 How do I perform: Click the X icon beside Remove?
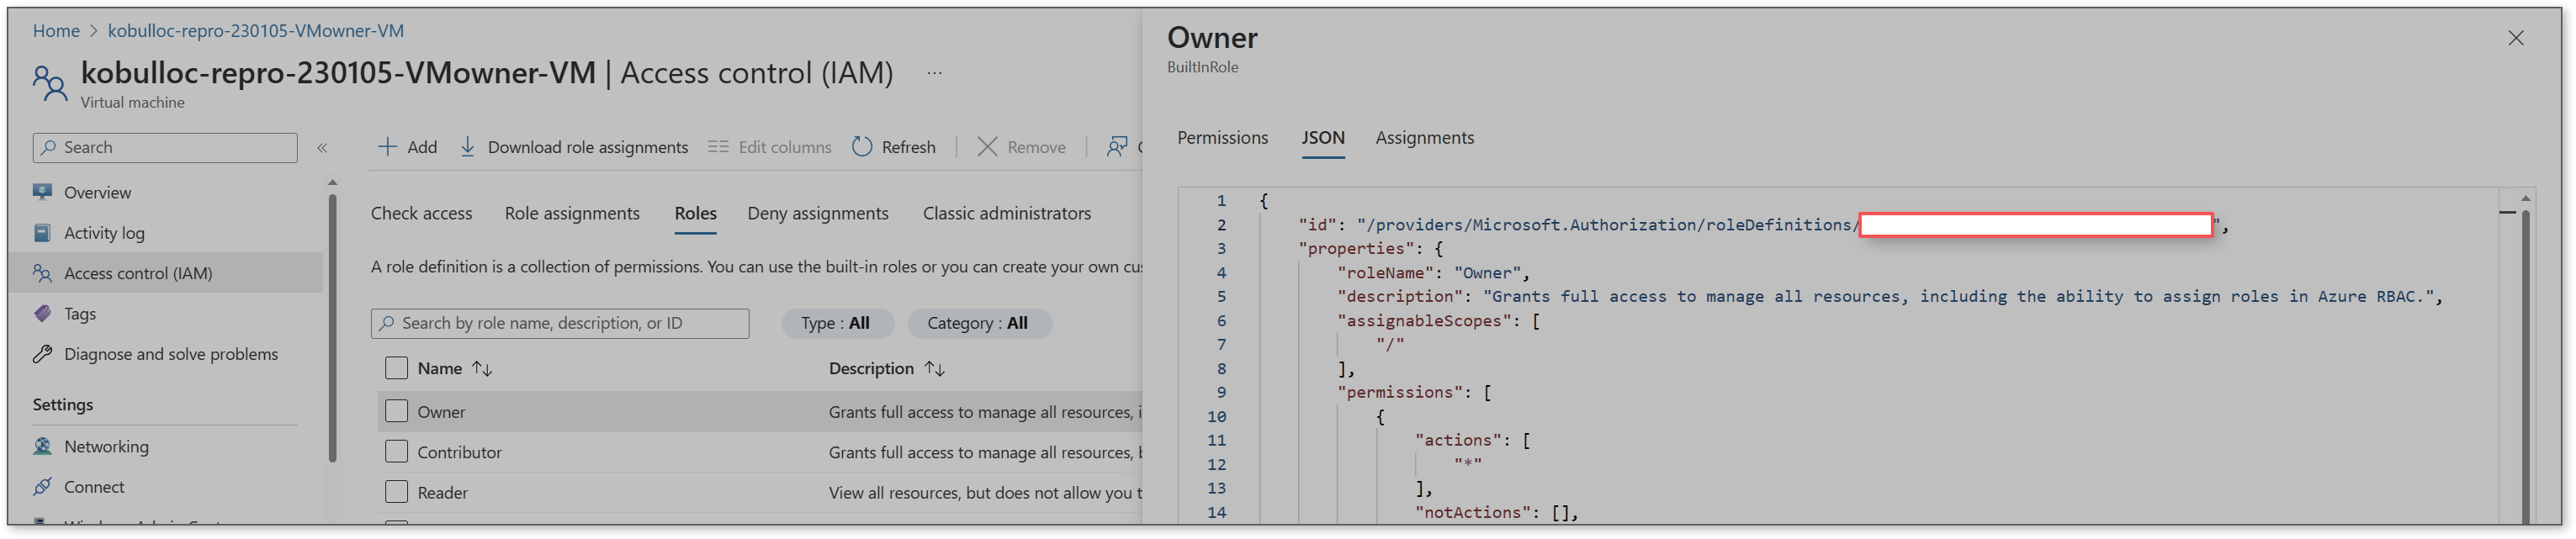tap(987, 147)
